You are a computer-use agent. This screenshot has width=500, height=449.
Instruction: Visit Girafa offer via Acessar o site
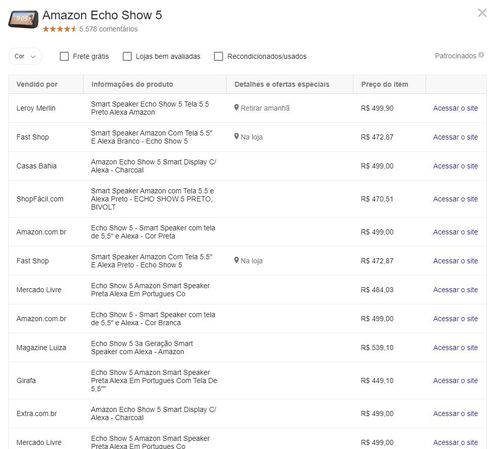click(455, 380)
